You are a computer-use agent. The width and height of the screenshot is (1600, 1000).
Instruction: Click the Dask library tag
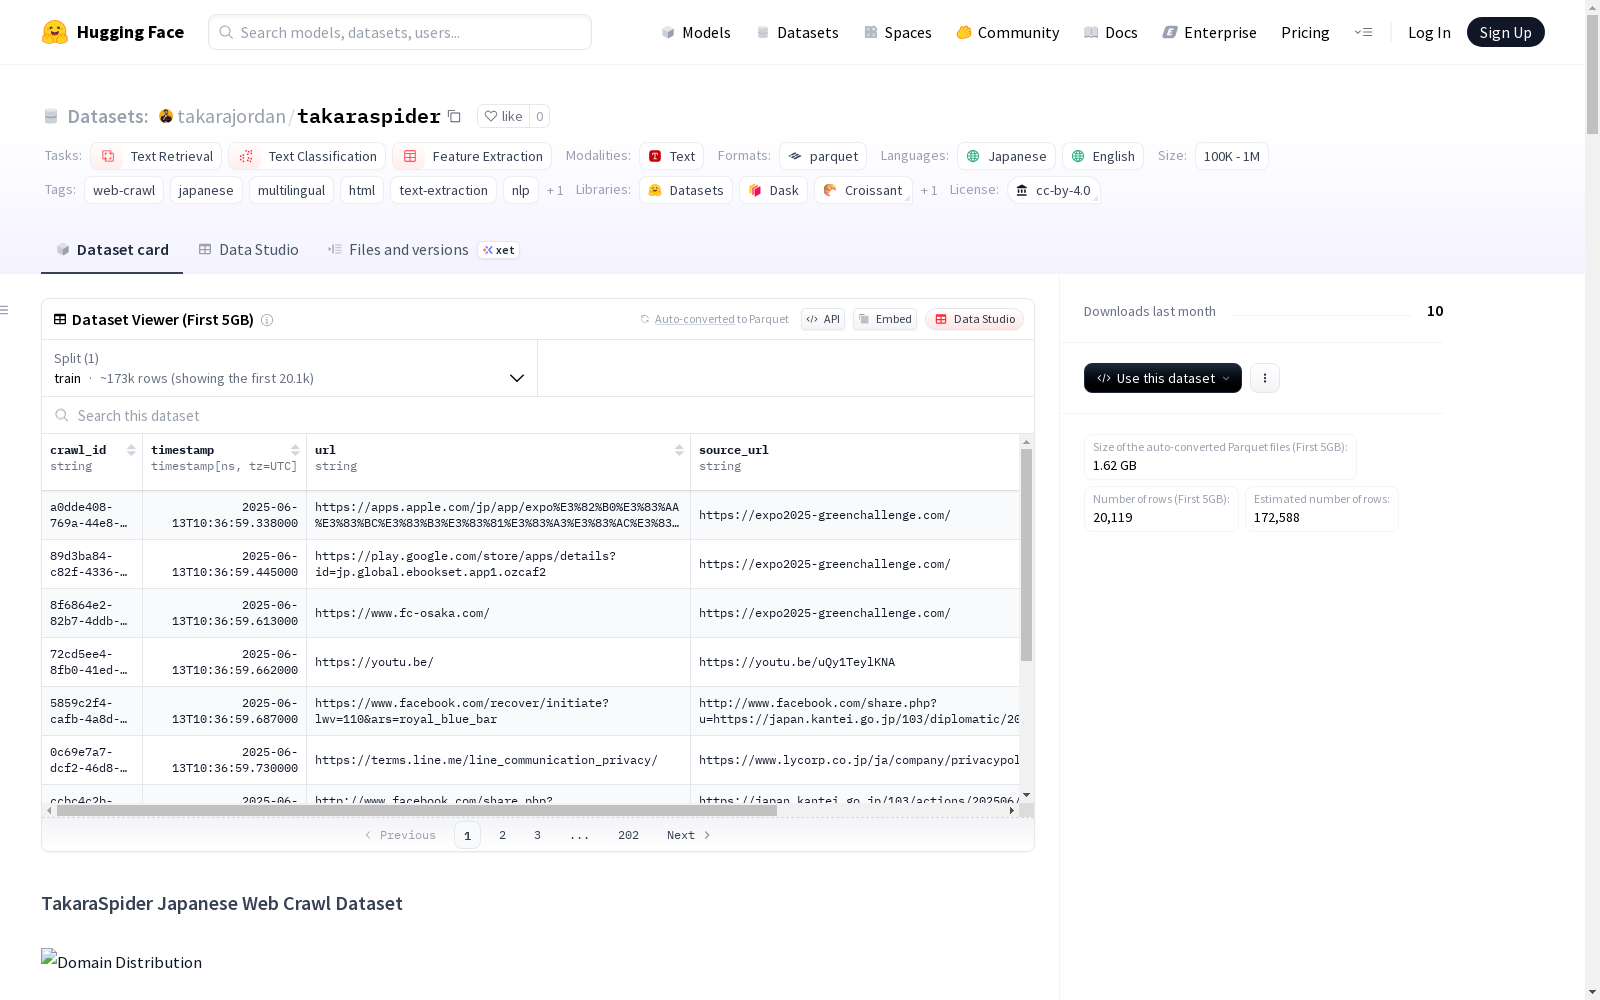(x=773, y=190)
